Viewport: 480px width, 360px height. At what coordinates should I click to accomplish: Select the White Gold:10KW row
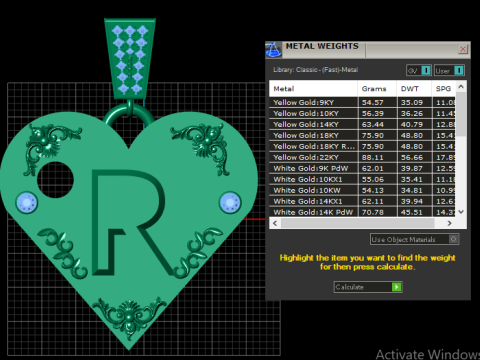[x=362, y=190]
